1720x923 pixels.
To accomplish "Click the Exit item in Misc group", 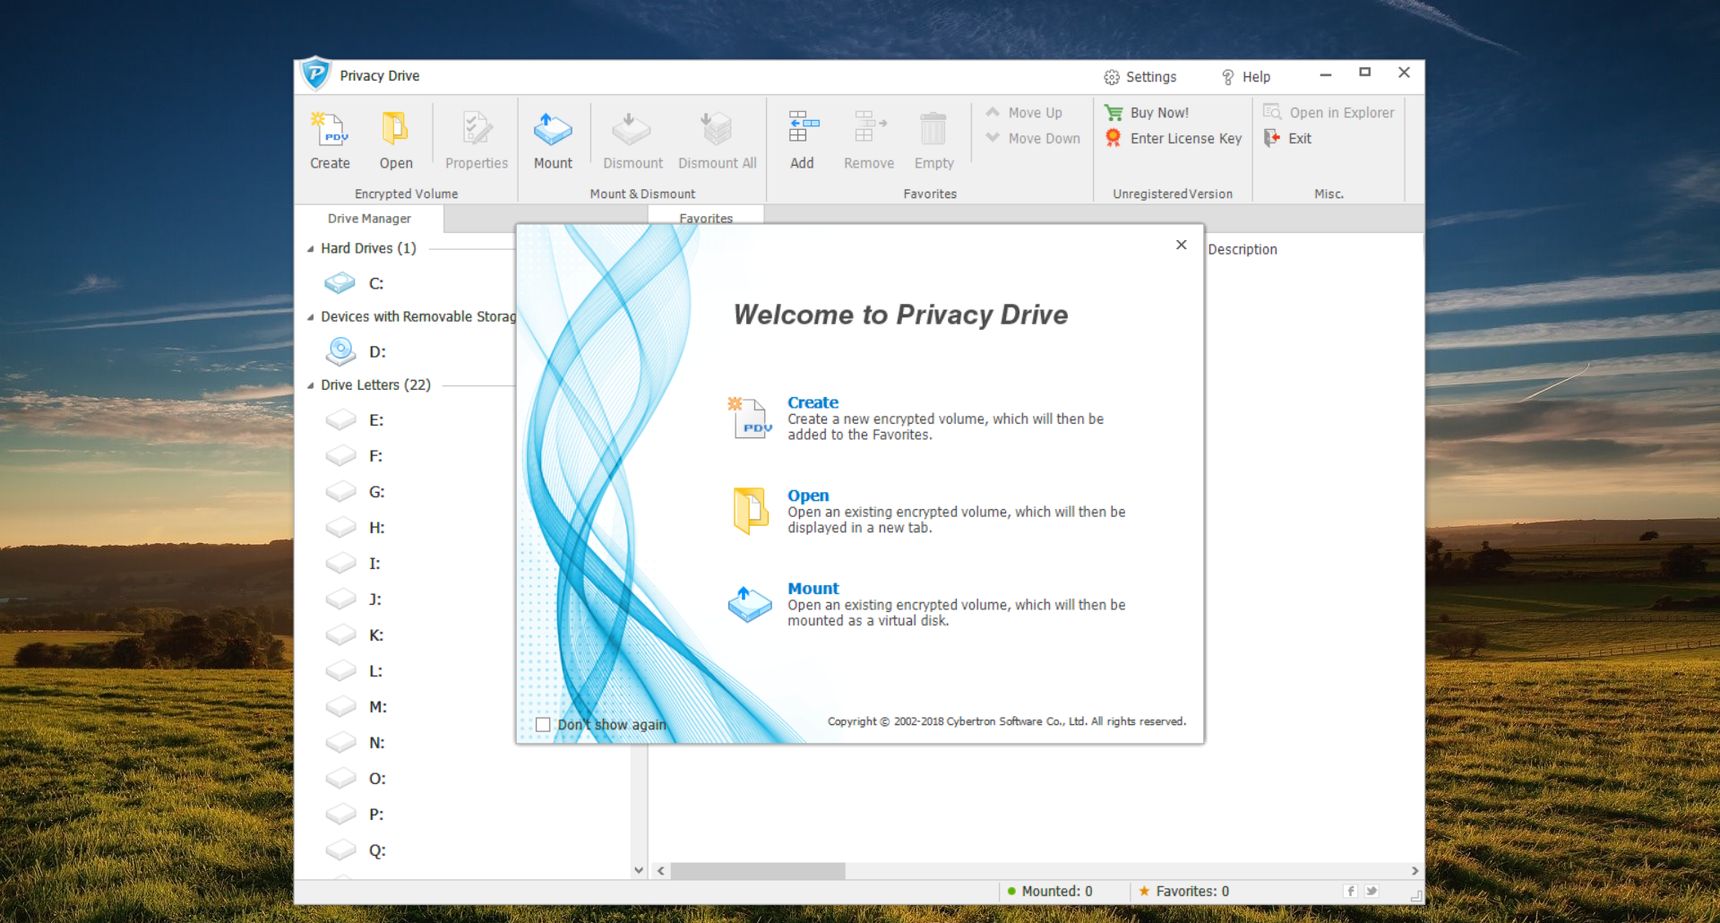I will click(x=1288, y=139).
